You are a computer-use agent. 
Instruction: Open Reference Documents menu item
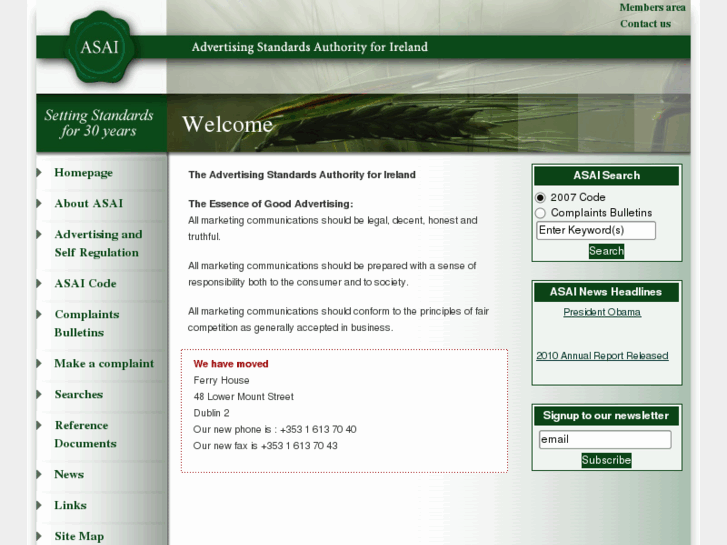(x=85, y=434)
